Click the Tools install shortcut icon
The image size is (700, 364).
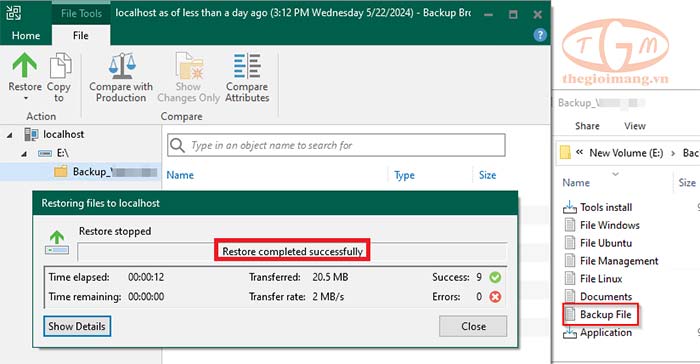click(570, 207)
